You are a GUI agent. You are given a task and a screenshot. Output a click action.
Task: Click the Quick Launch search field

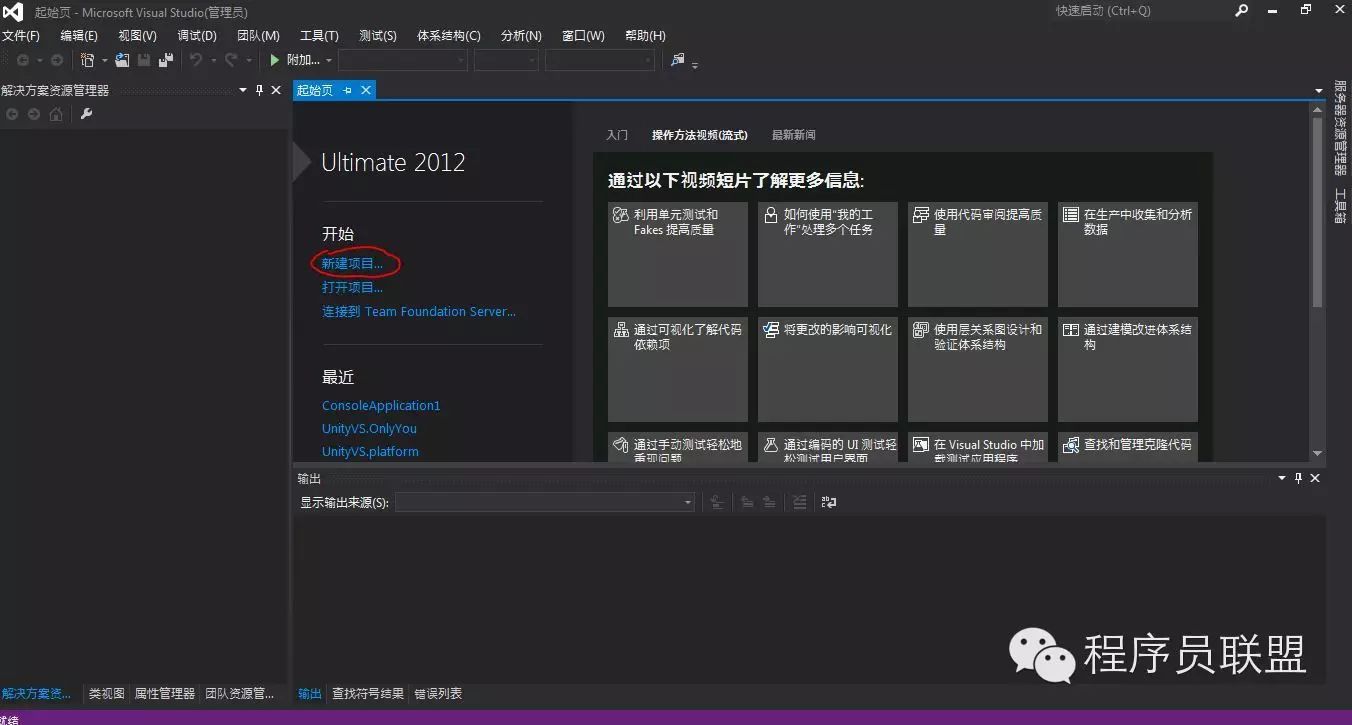(1141, 10)
